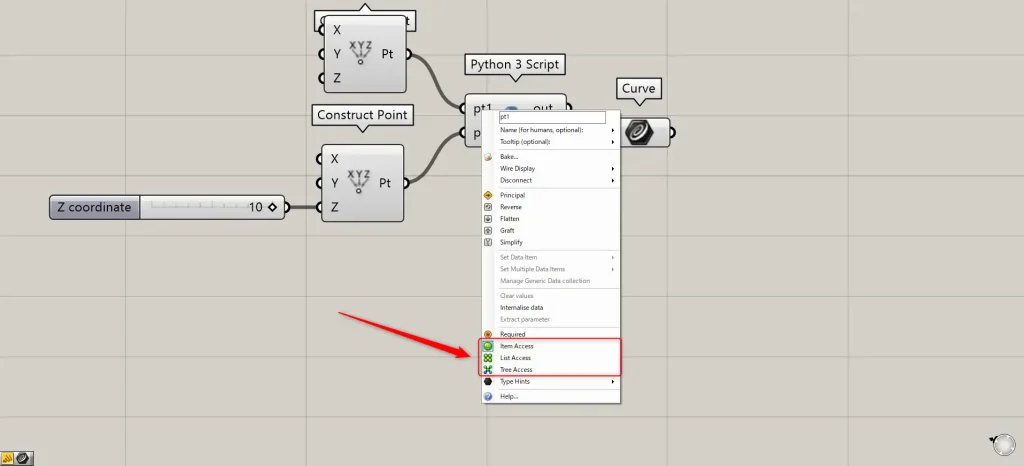Click the pt1 name text field
The image size is (1024, 466).
[x=551, y=117]
